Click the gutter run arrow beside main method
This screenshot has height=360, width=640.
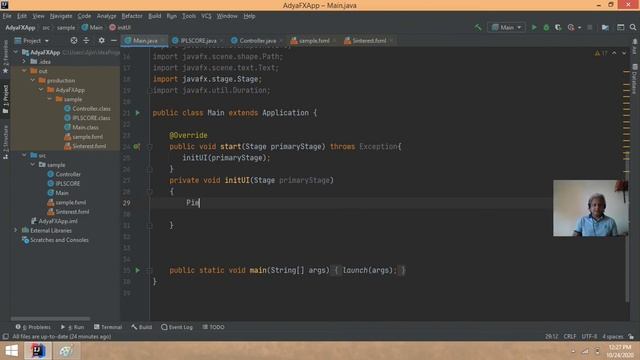138,270
